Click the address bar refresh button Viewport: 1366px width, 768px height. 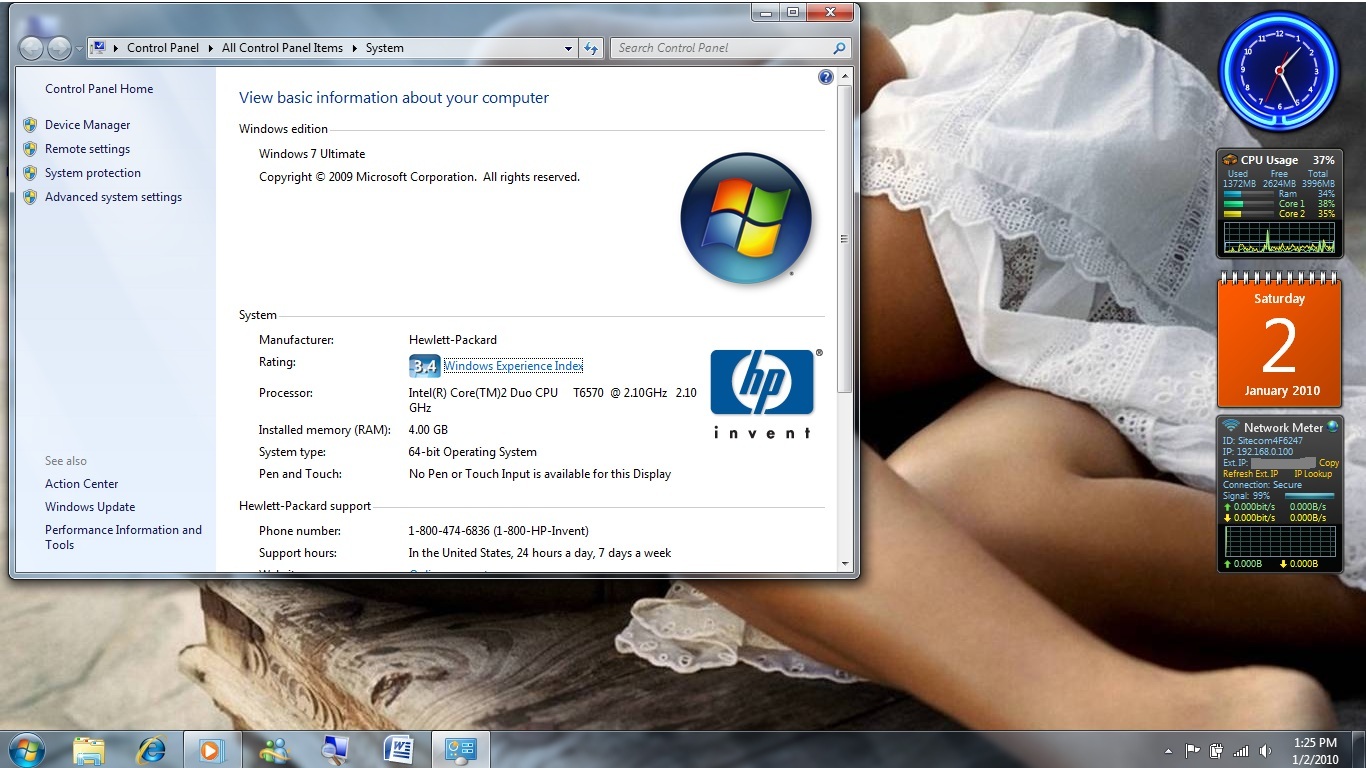pyautogui.click(x=591, y=48)
